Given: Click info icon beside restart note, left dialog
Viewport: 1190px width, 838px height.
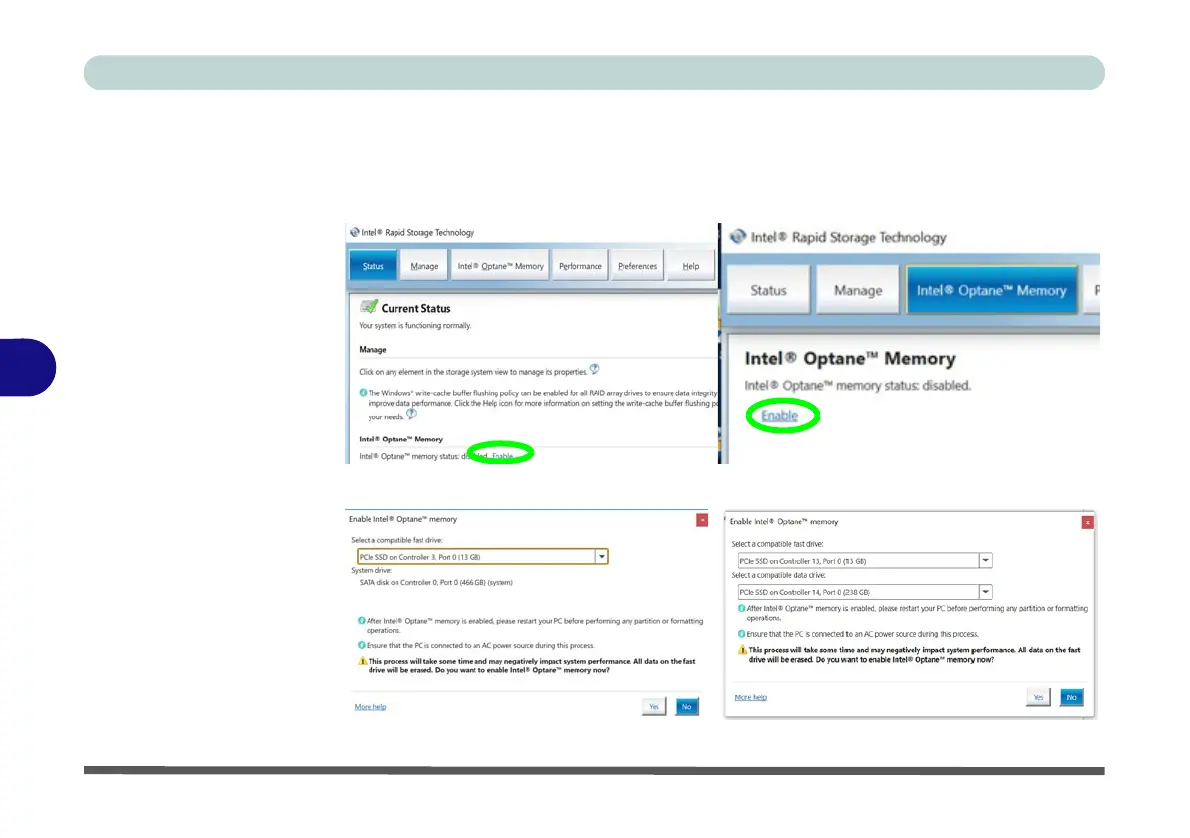Looking at the screenshot, I should (362, 620).
